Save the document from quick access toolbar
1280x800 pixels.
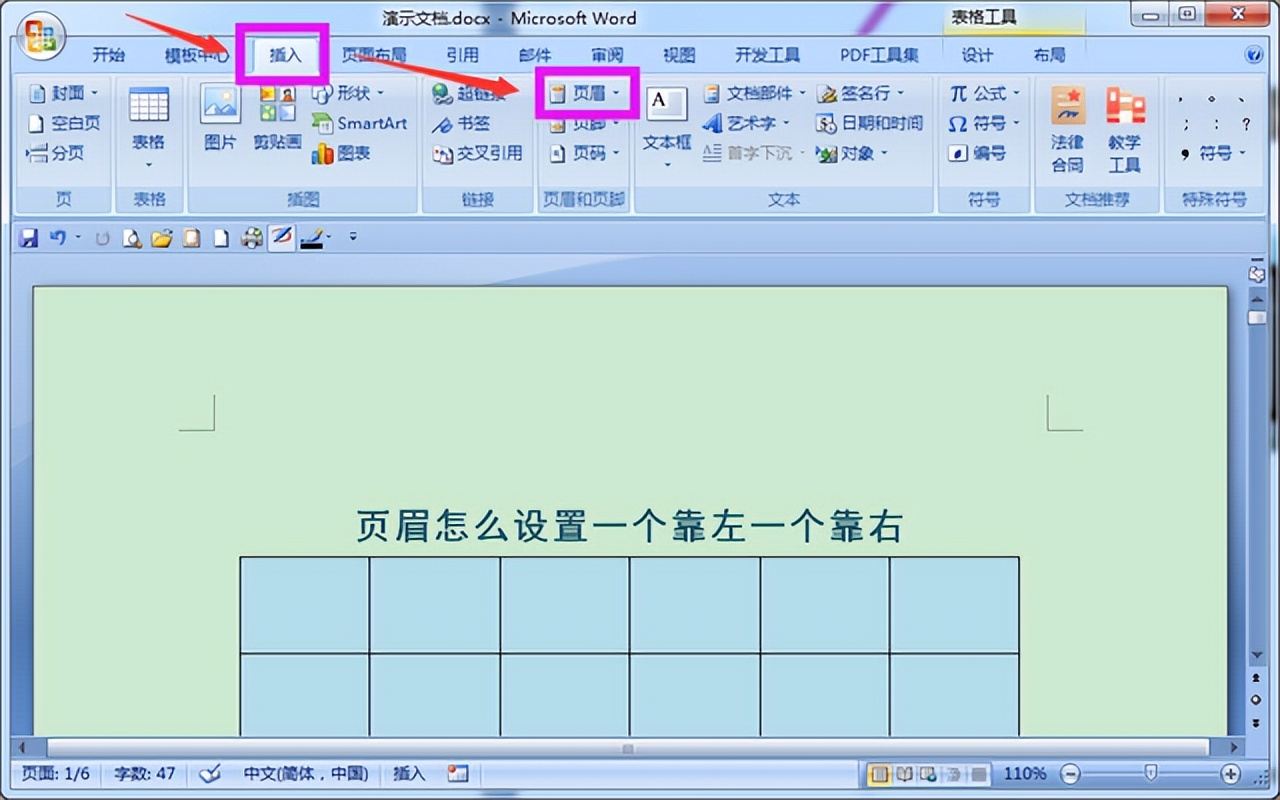29,238
